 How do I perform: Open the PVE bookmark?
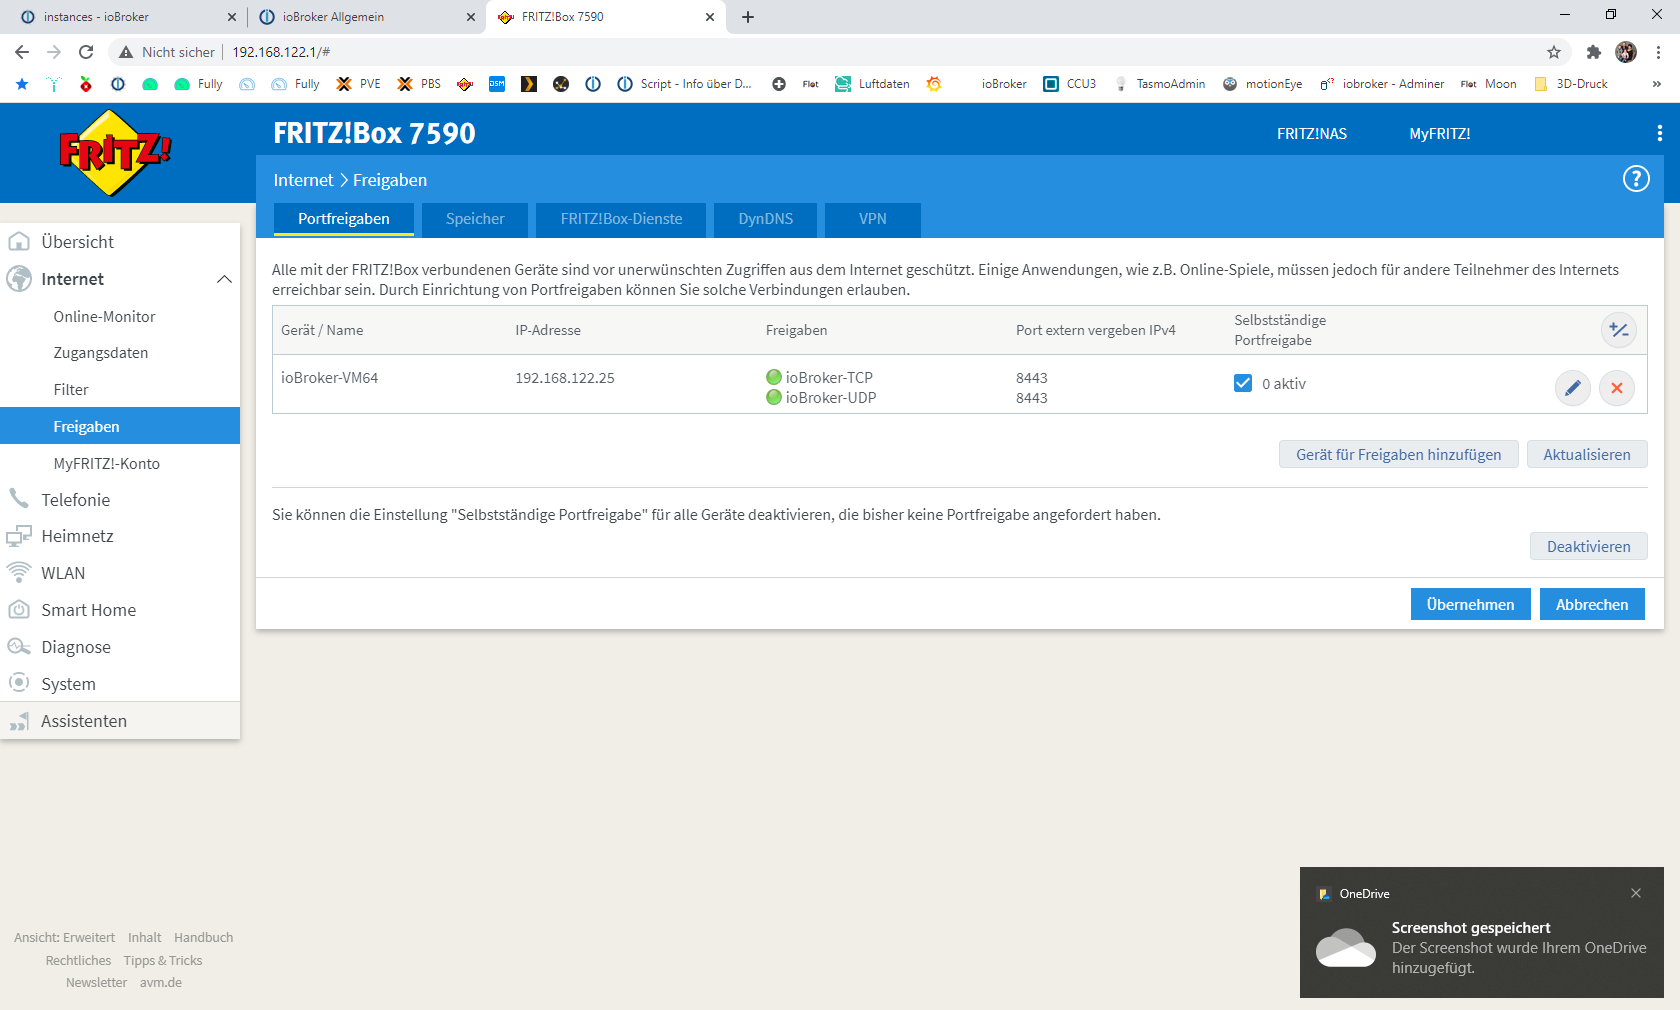point(358,84)
